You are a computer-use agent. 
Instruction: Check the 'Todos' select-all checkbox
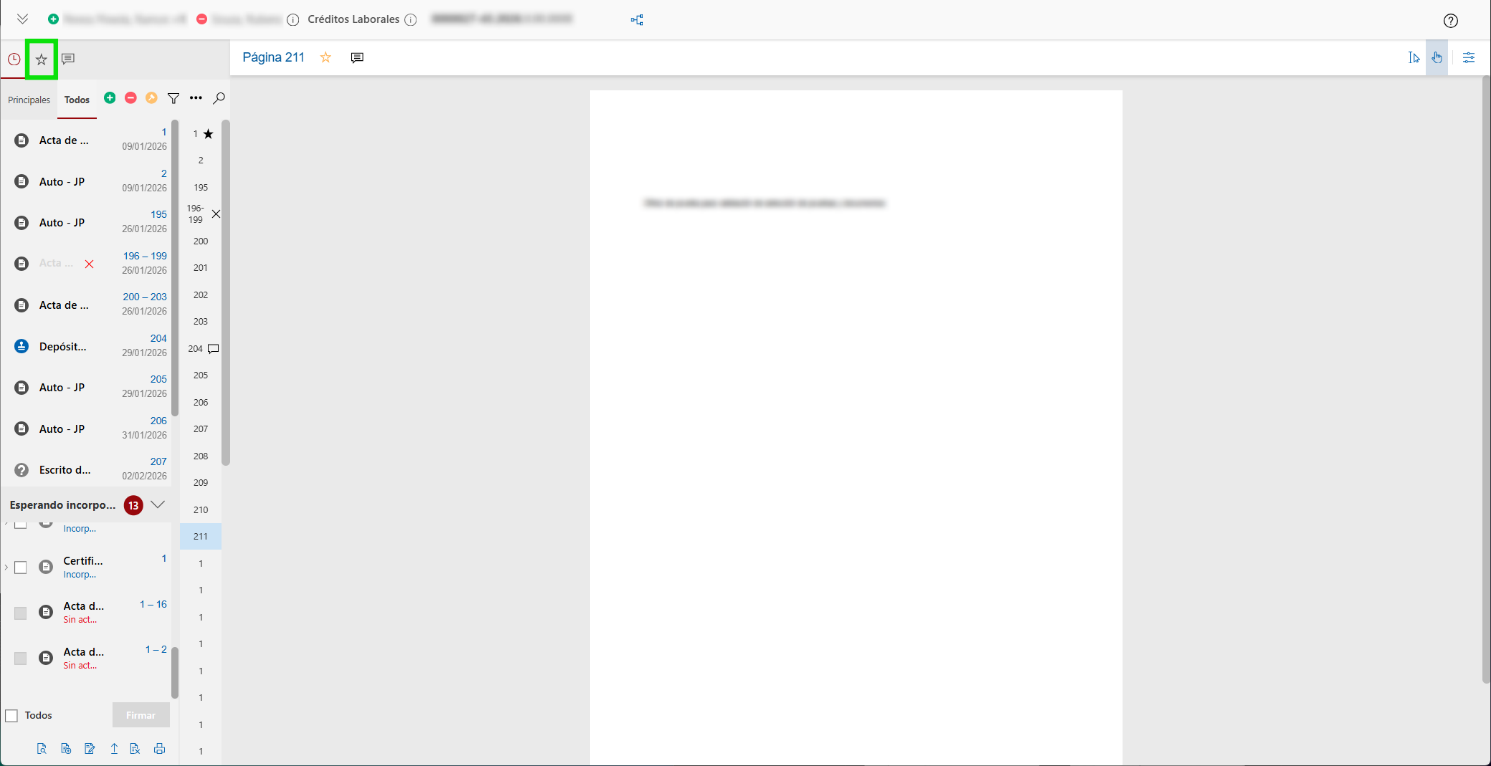pyautogui.click(x=12, y=716)
